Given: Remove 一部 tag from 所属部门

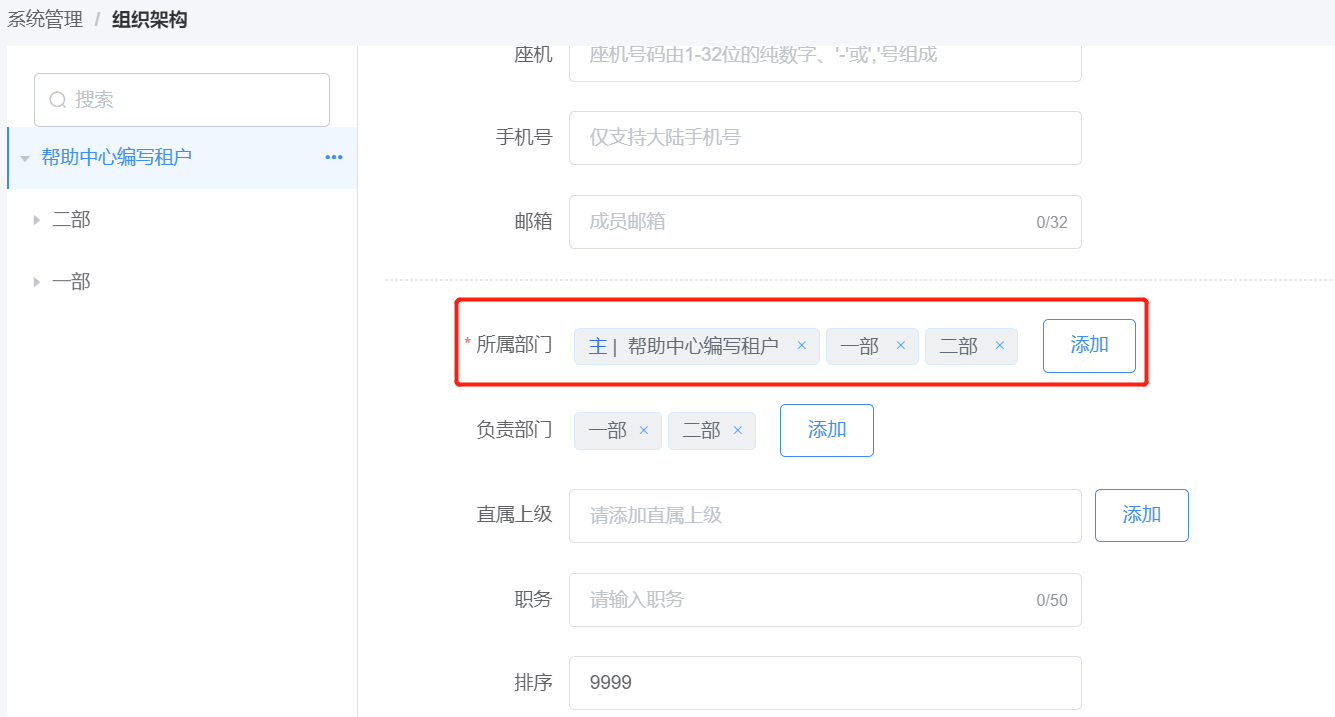Looking at the screenshot, I should (x=900, y=346).
